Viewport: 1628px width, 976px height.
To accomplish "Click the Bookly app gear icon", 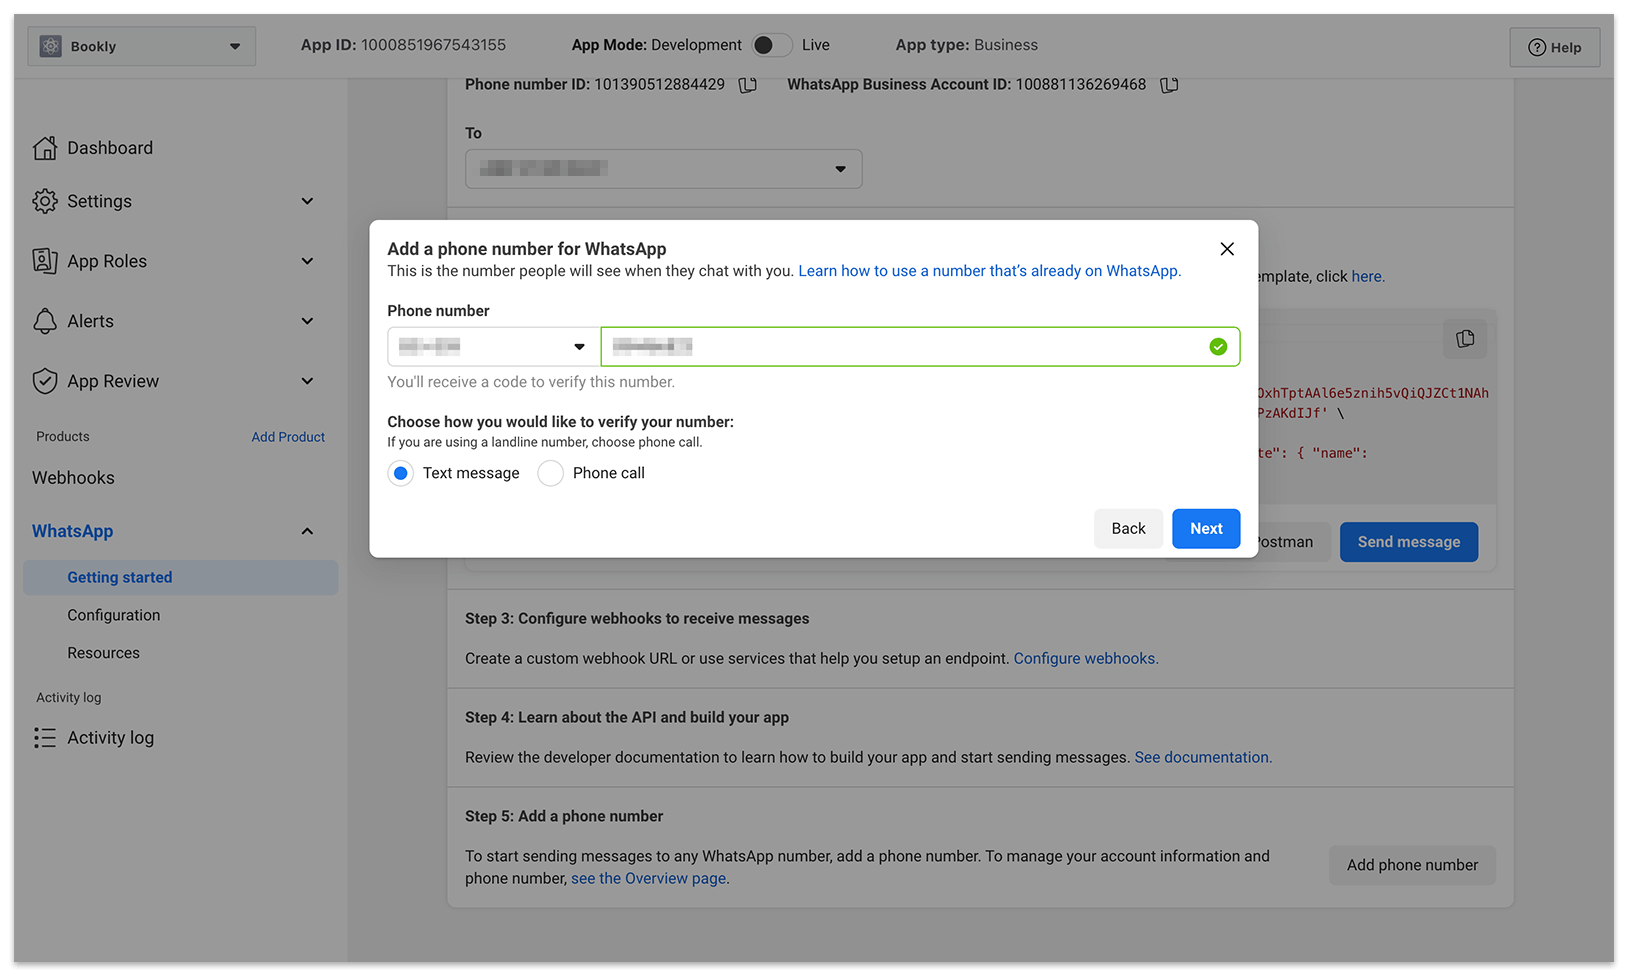I will pos(51,46).
